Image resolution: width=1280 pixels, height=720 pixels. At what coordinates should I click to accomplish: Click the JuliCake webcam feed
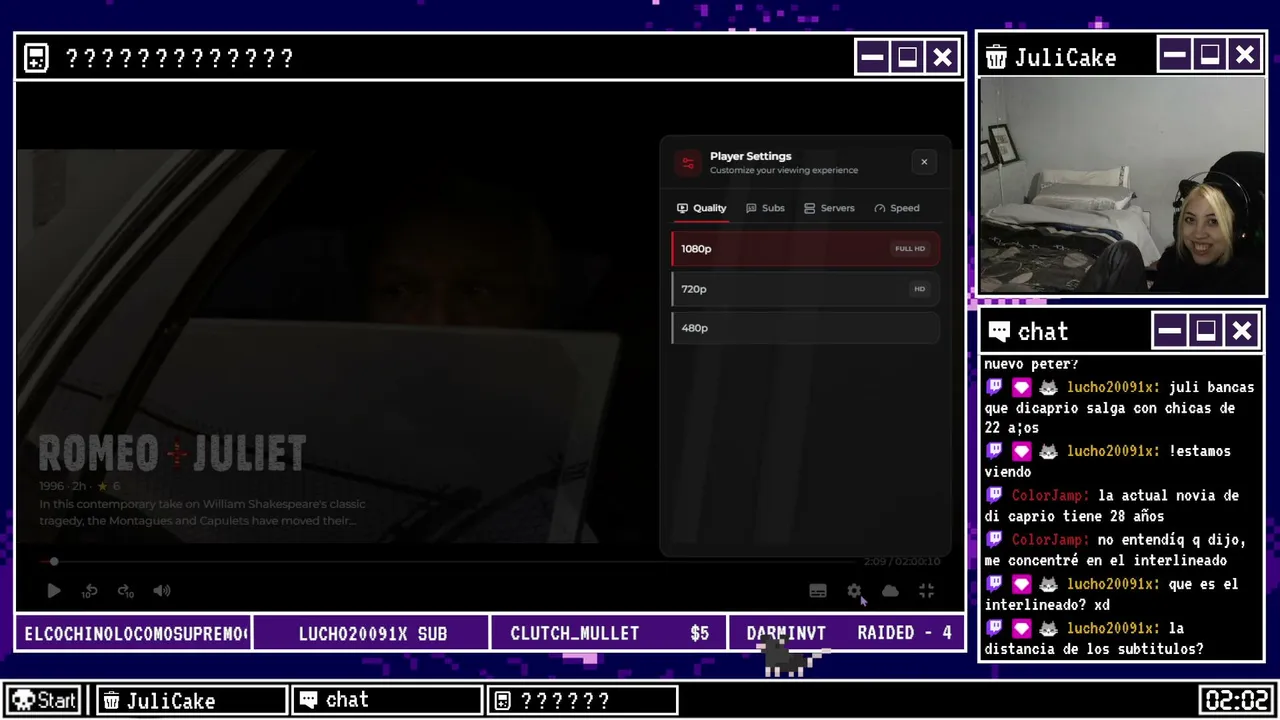coord(1122,186)
